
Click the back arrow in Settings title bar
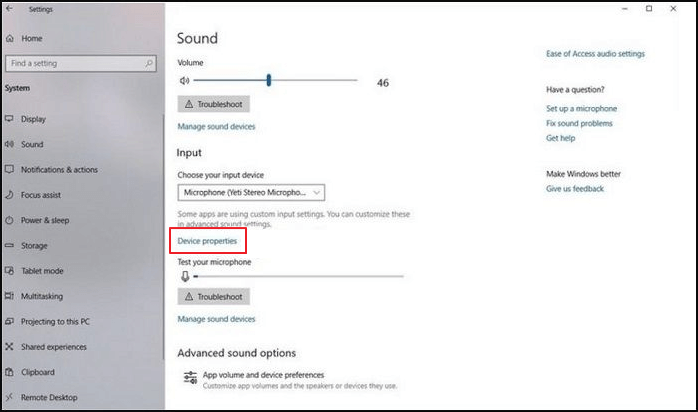pos(9,8)
